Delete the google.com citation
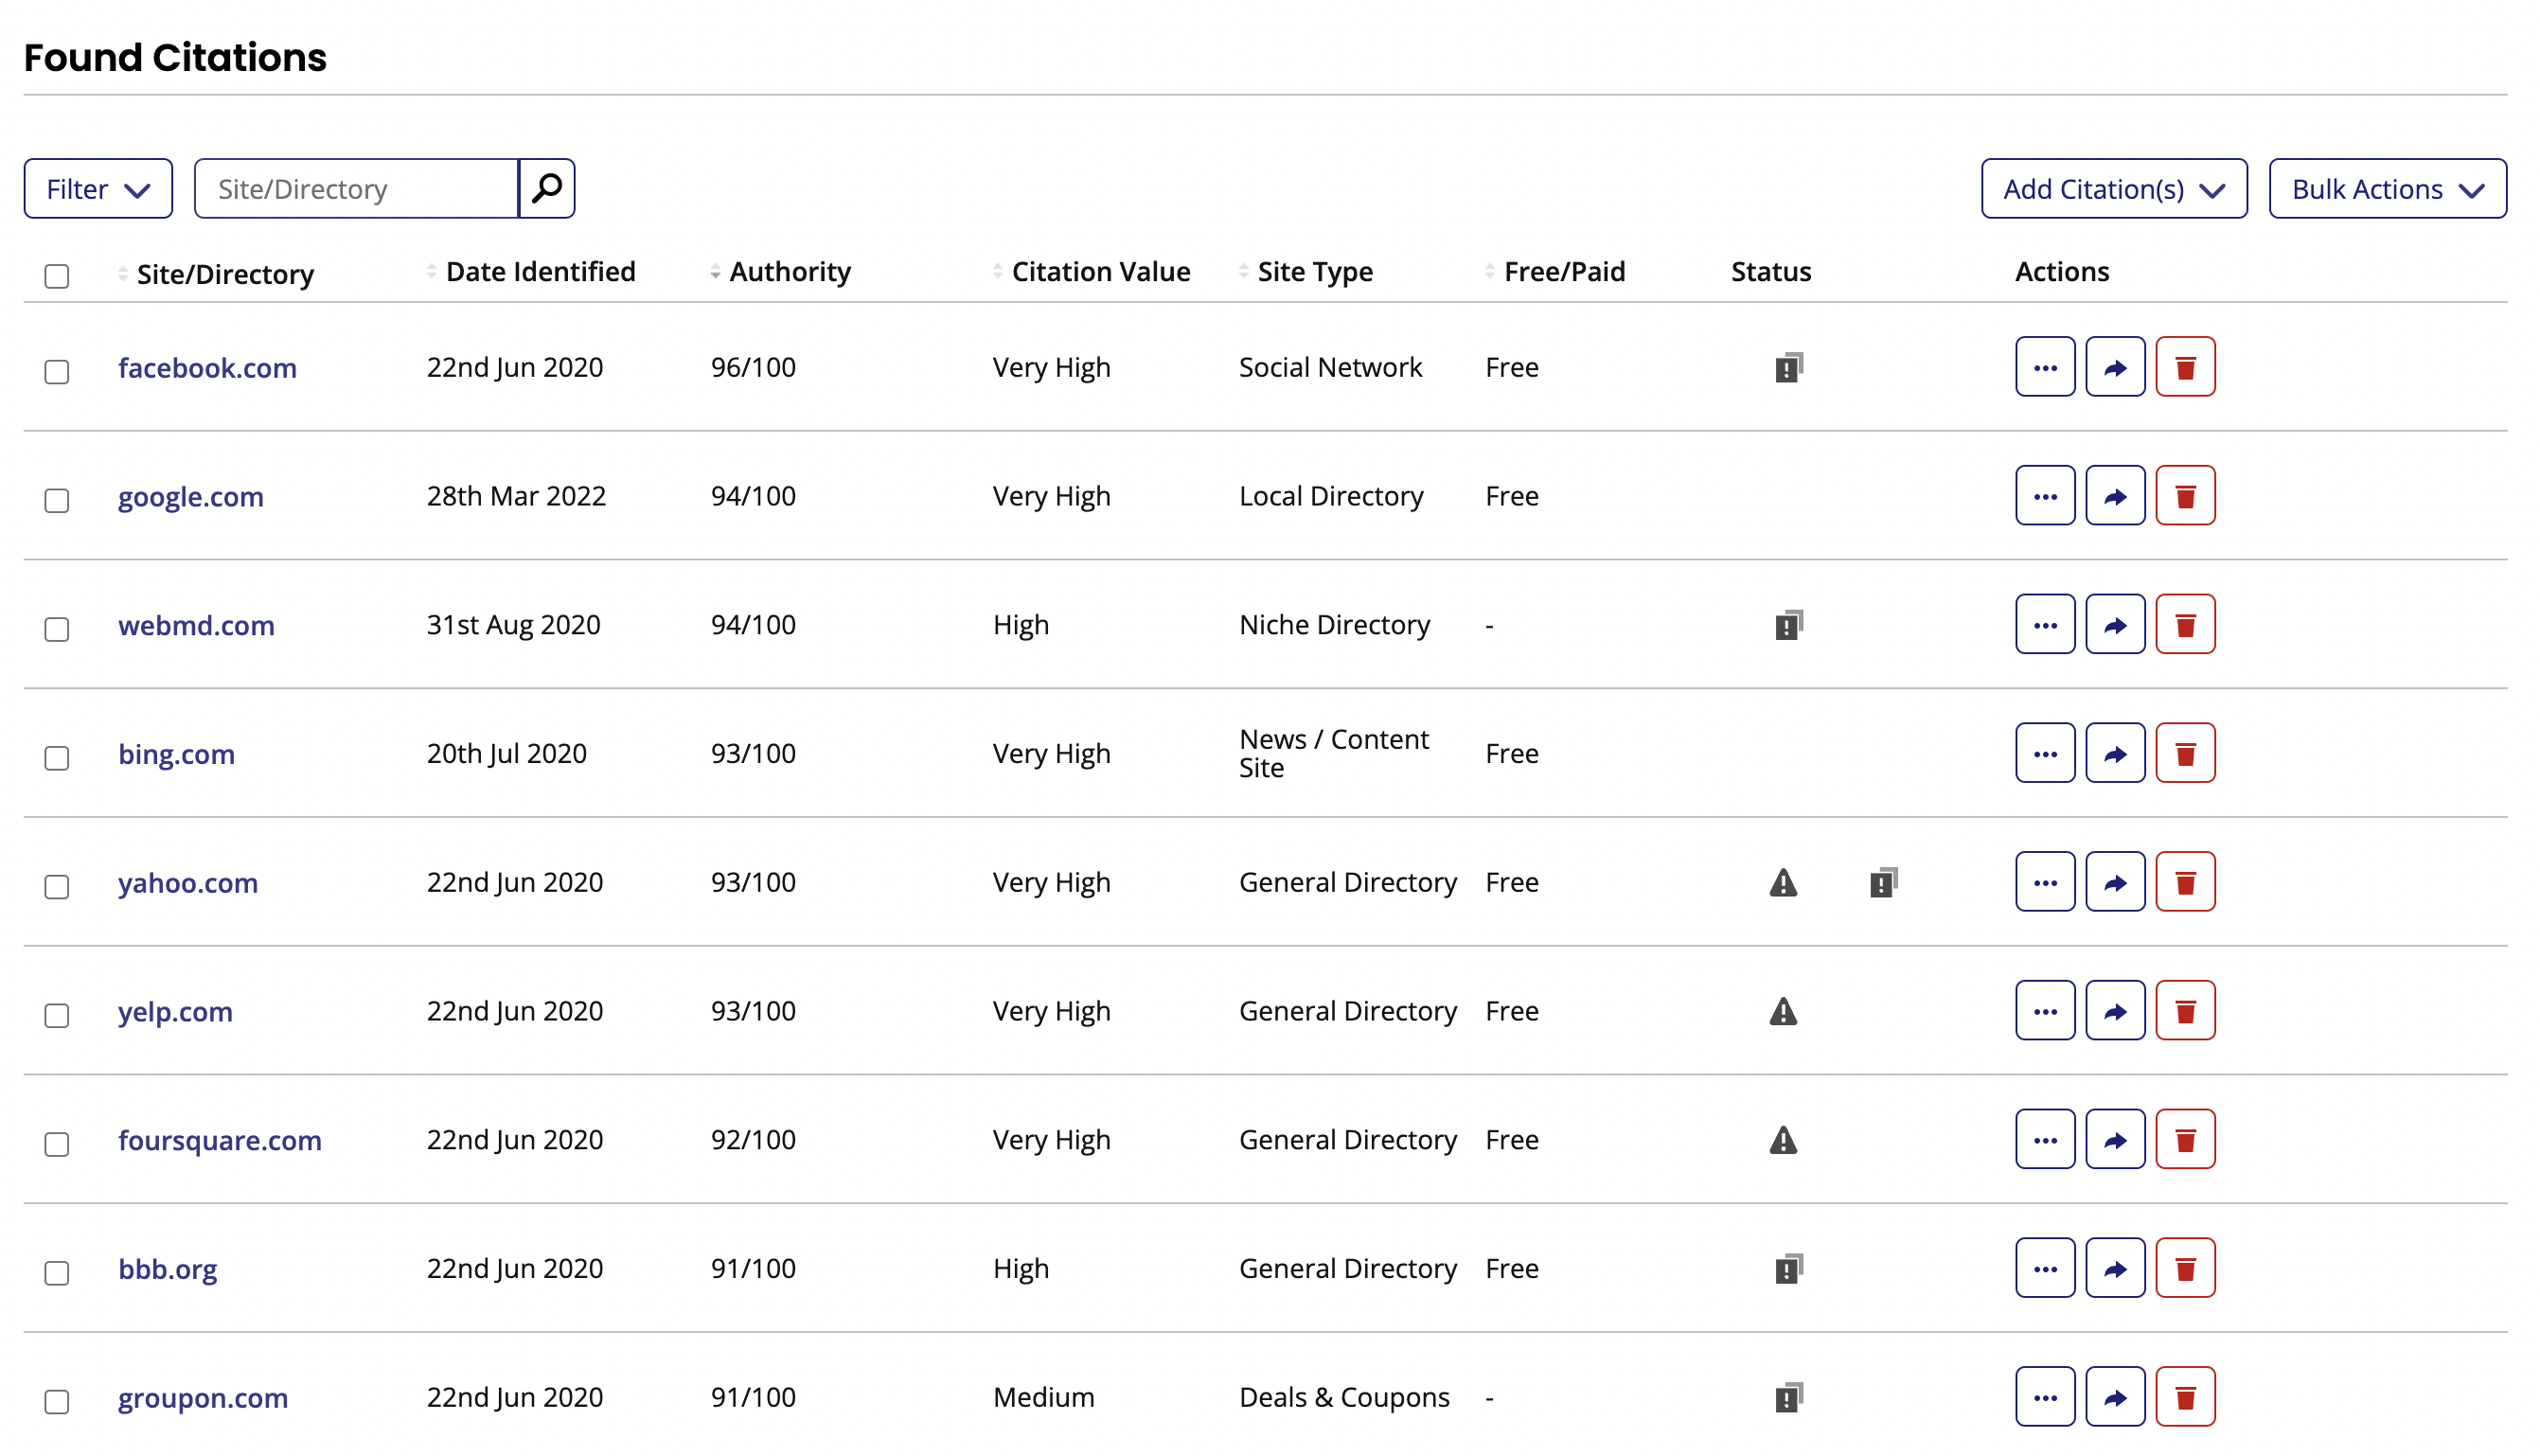The width and height of the screenshot is (2540, 1456). [2185, 496]
